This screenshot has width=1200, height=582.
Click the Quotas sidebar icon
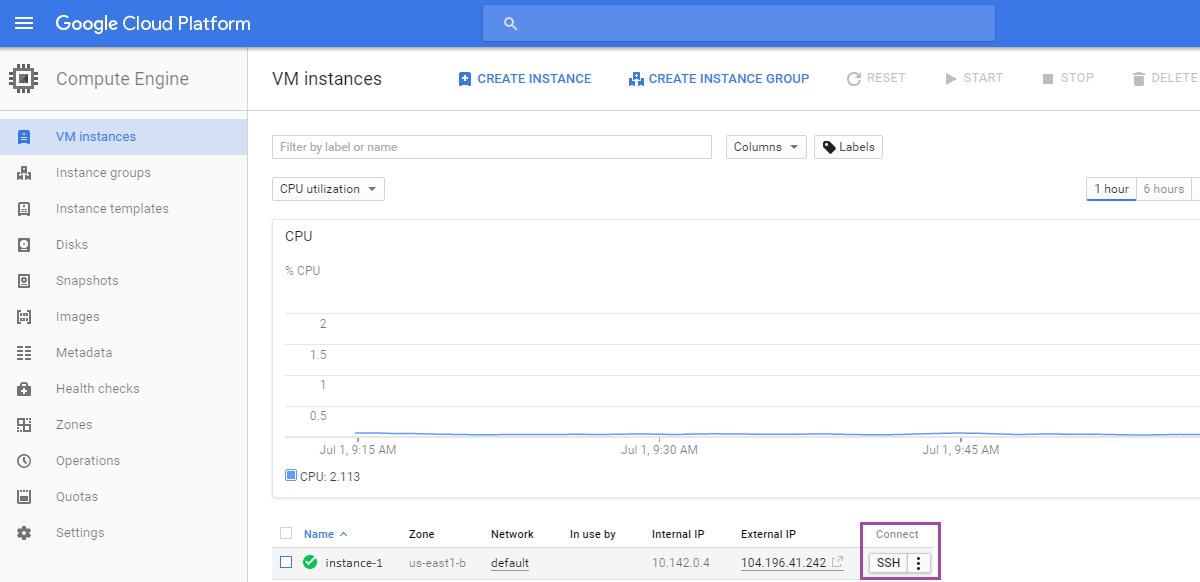coord(24,497)
